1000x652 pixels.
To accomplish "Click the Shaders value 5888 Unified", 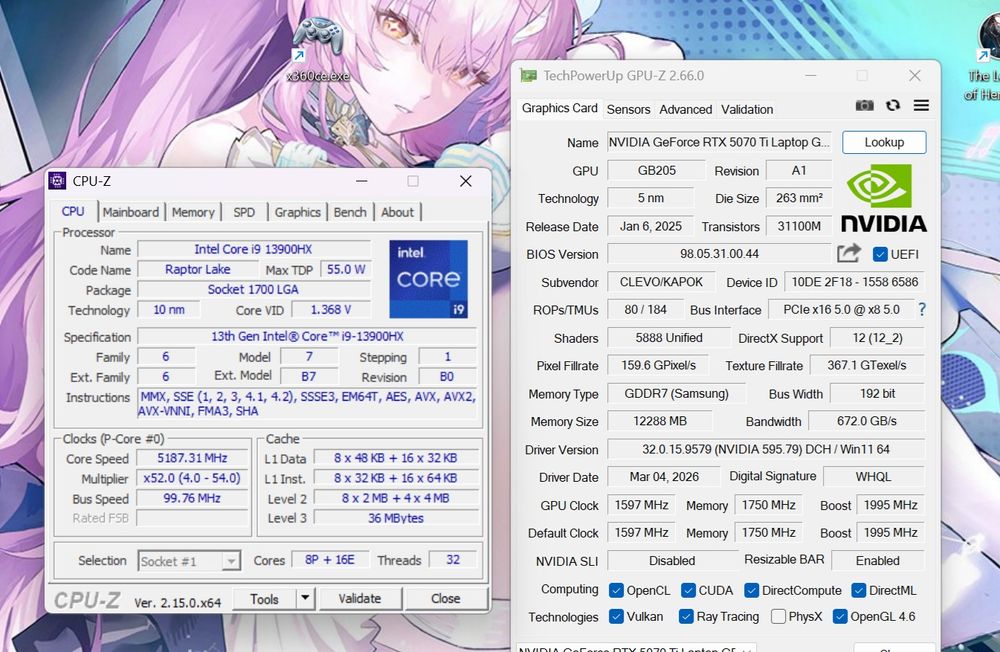I will pyautogui.click(x=668, y=337).
